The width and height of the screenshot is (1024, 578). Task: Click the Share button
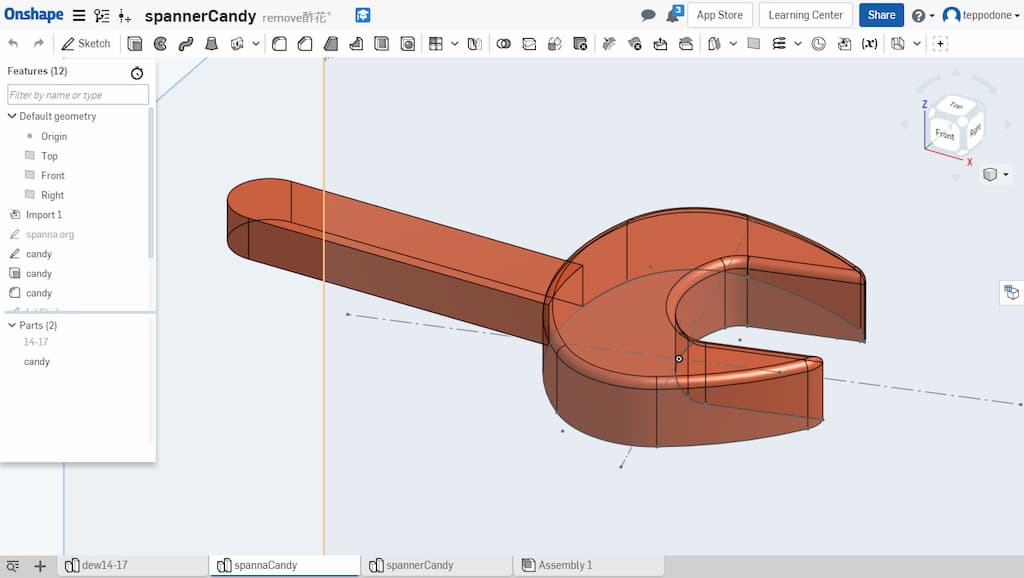[881, 15]
